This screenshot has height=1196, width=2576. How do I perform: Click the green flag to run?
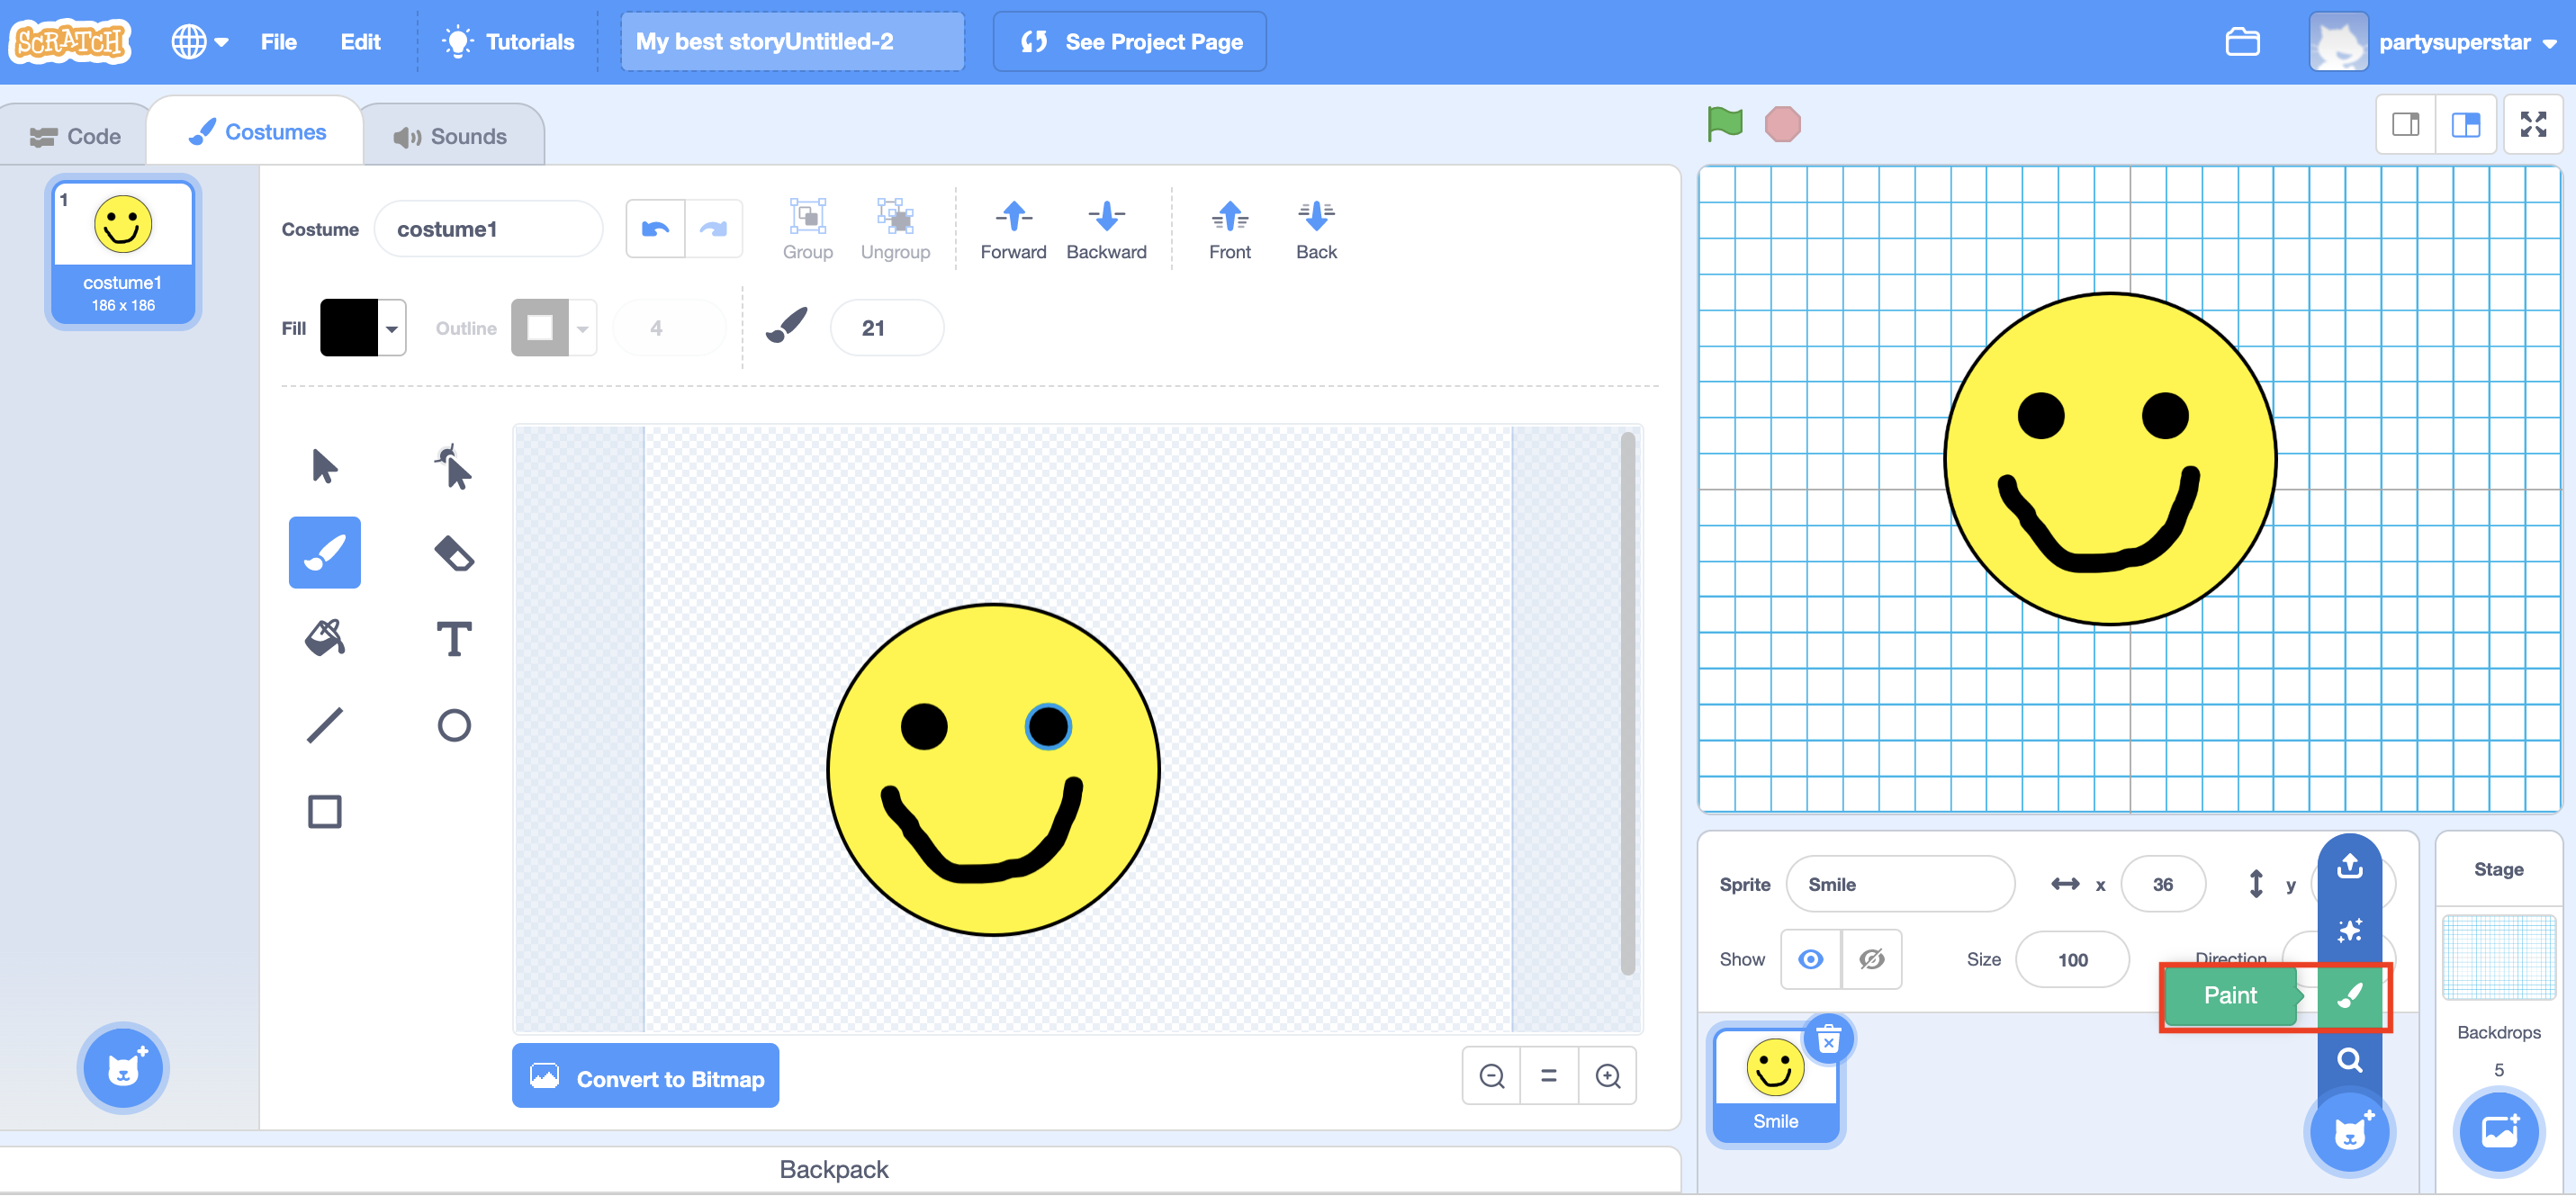pyautogui.click(x=1725, y=124)
